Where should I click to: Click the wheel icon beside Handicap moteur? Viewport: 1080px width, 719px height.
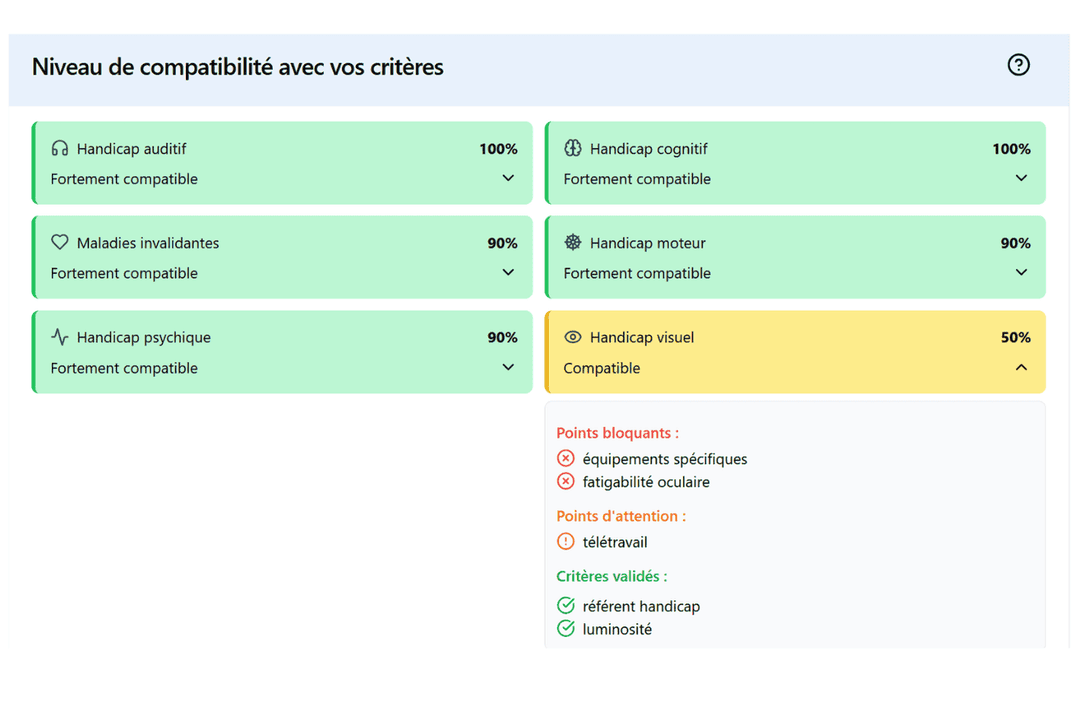pos(573,242)
